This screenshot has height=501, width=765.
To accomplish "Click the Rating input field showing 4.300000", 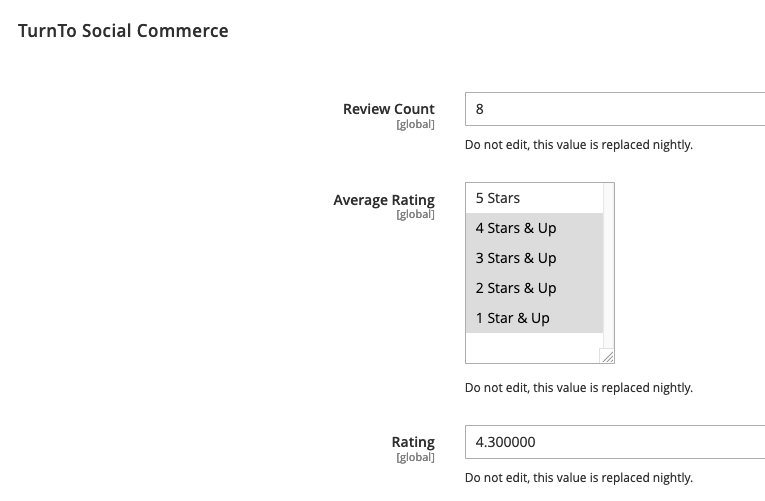I will (614, 442).
